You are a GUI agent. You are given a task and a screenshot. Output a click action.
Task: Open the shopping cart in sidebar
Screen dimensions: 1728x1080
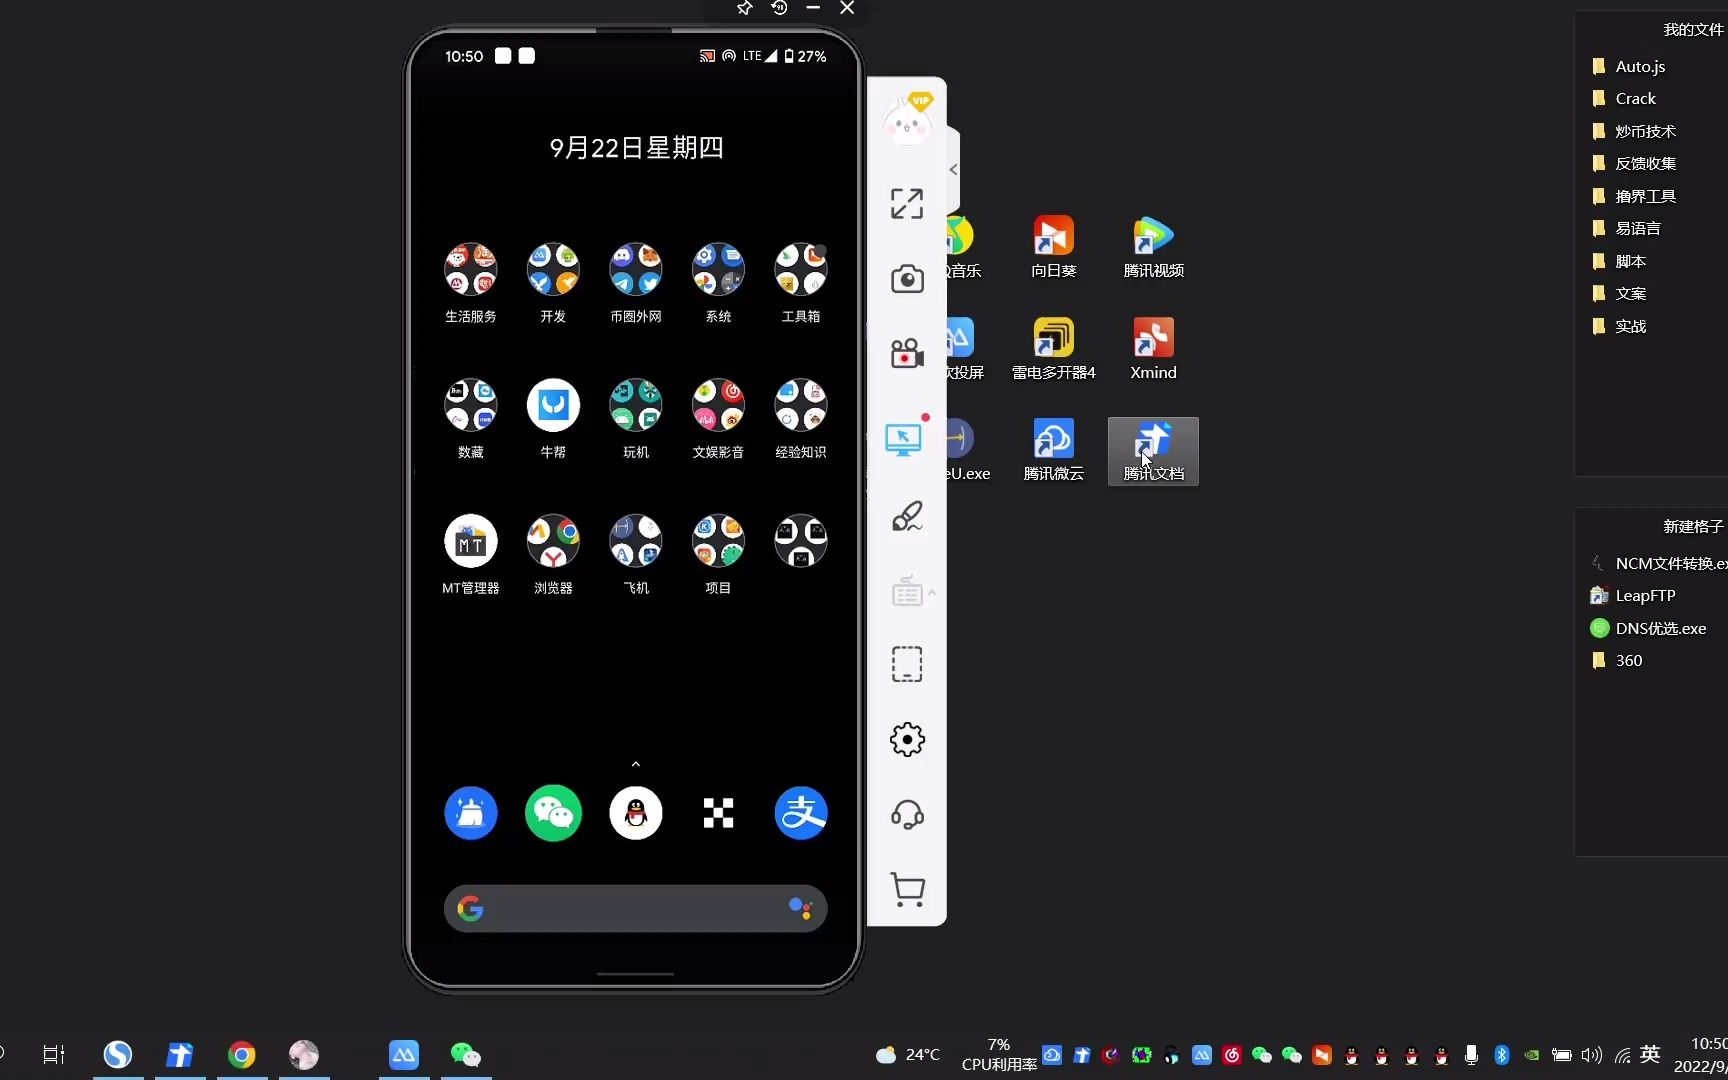(907, 890)
